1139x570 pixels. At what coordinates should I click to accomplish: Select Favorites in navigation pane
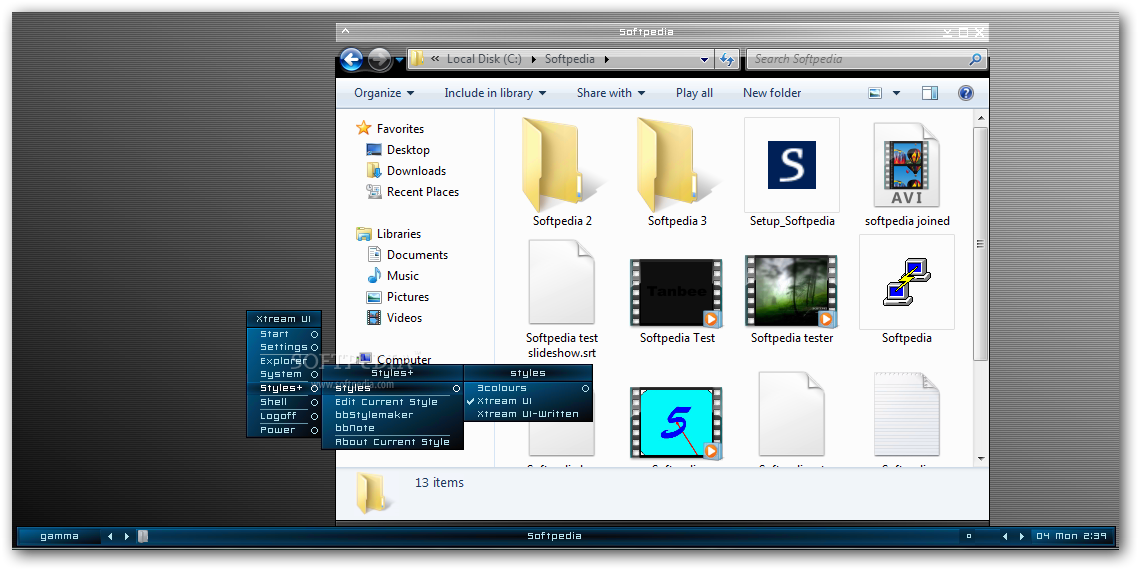coord(400,129)
